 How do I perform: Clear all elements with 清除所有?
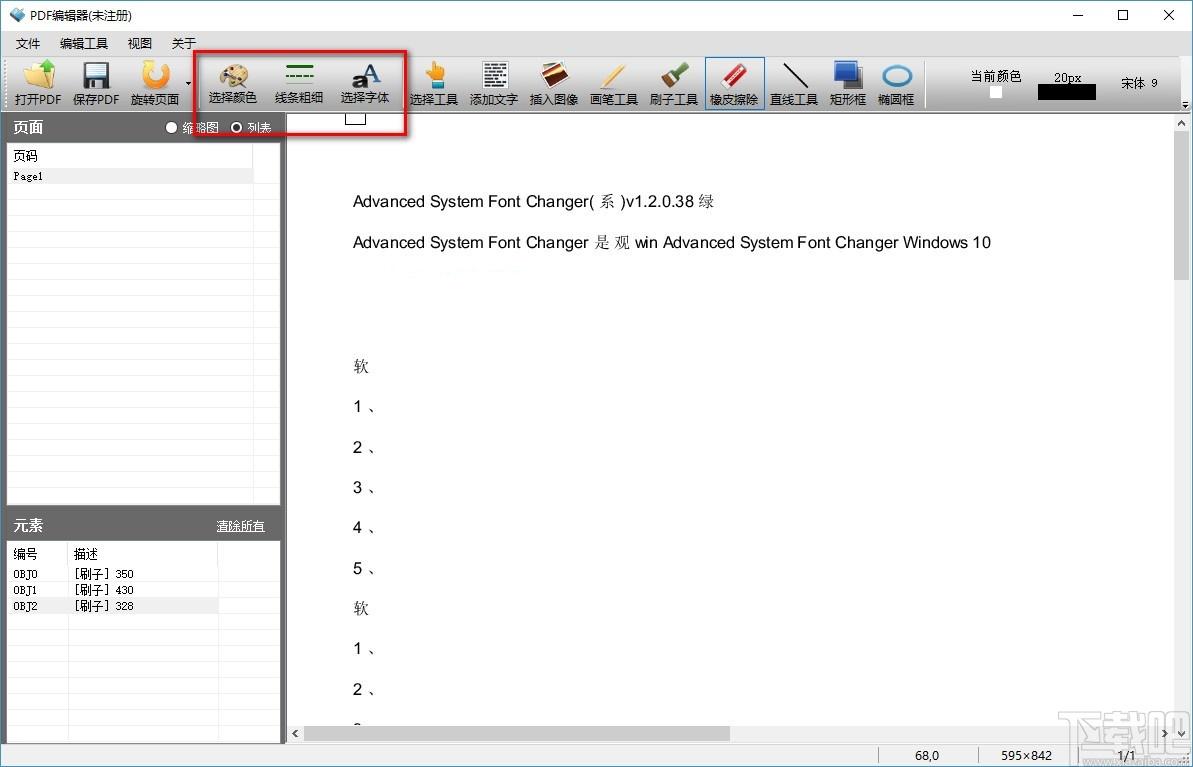coord(240,526)
